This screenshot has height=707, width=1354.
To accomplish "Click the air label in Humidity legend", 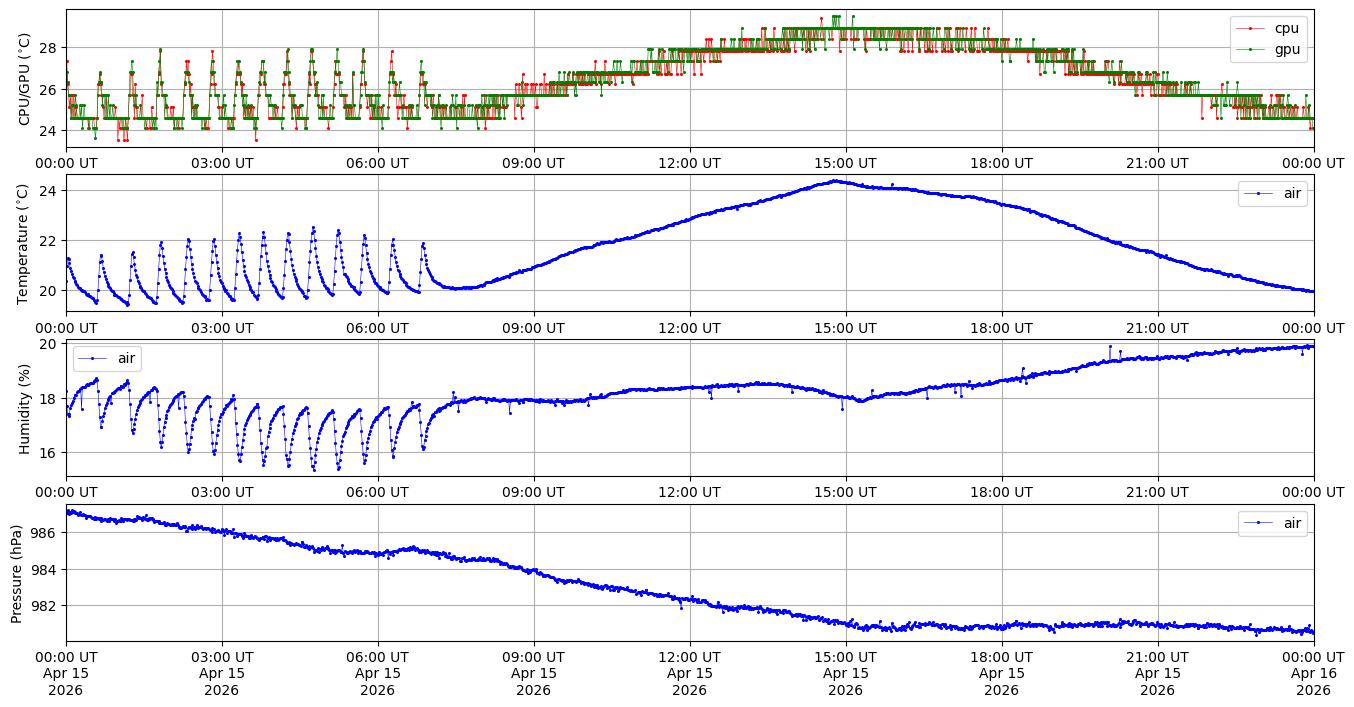I will pyautogui.click(x=128, y=358).
